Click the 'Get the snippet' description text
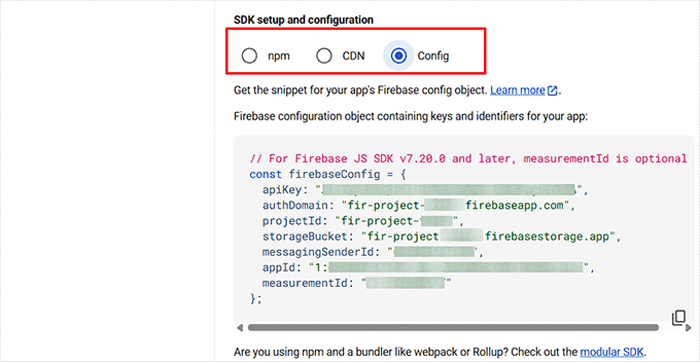The height and width of the screenshot is (362, 700). [361, 91]
